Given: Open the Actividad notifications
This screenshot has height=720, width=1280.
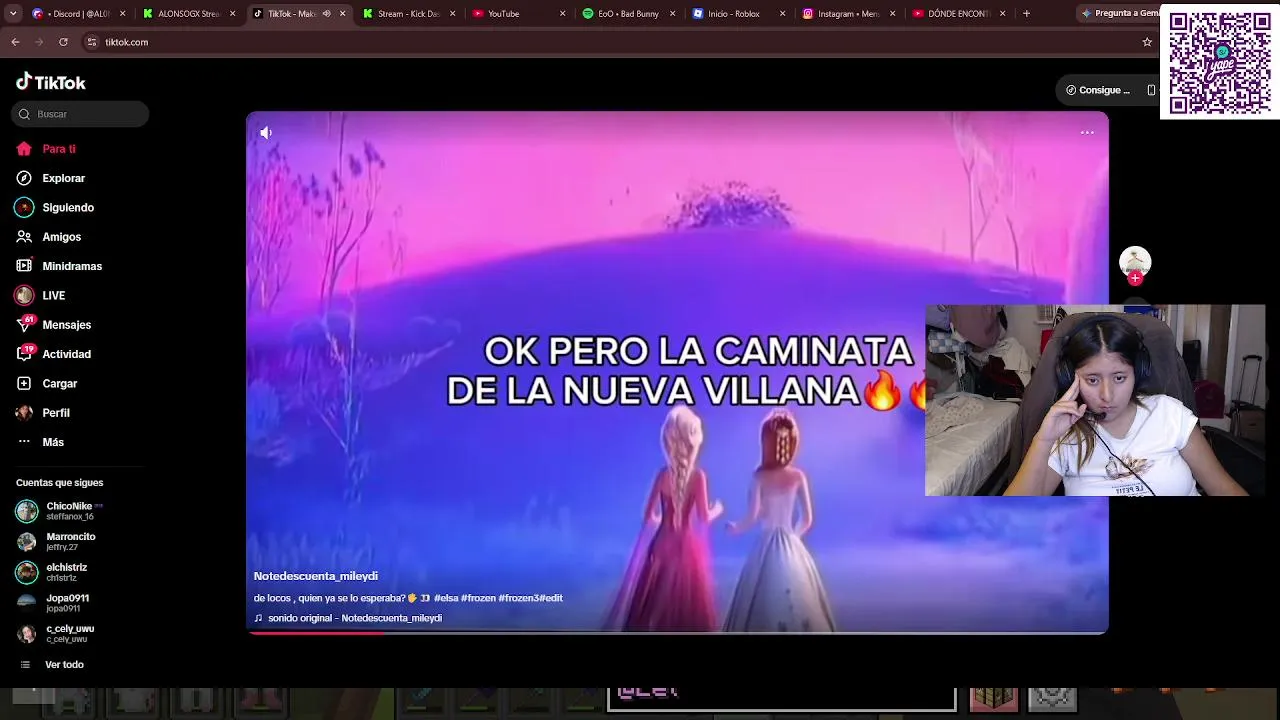Looking at the screenshot, I should [x=53, y=354].
